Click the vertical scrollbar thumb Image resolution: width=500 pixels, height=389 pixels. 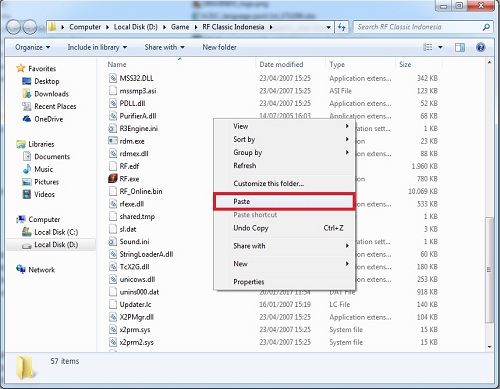(x=489, y=270)
